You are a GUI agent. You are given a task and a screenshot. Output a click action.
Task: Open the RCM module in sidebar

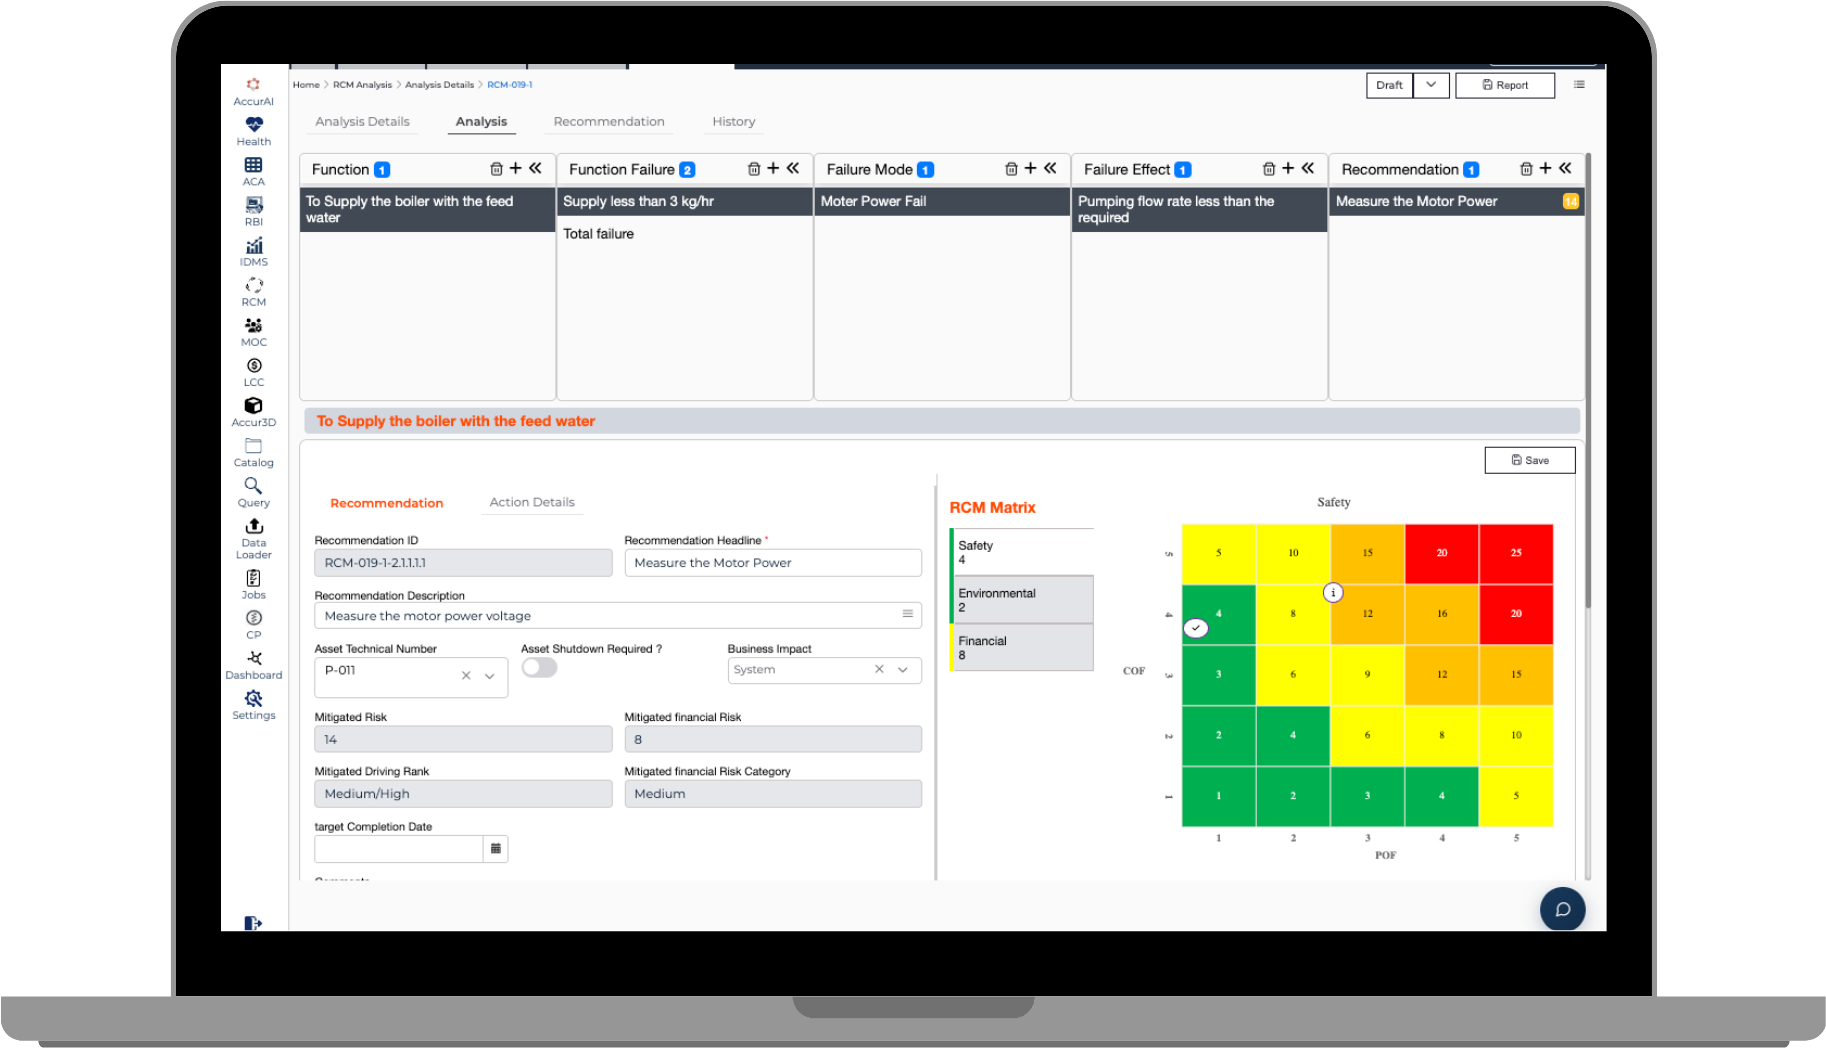click(x=253, y=291)
